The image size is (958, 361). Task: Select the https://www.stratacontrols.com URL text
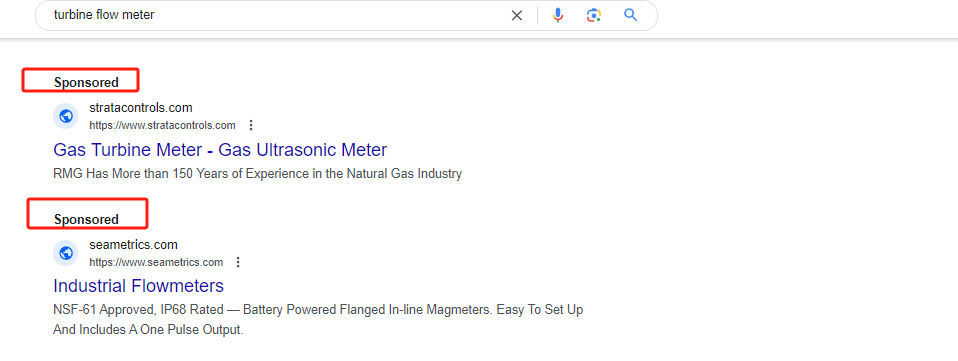coord(163,125)
